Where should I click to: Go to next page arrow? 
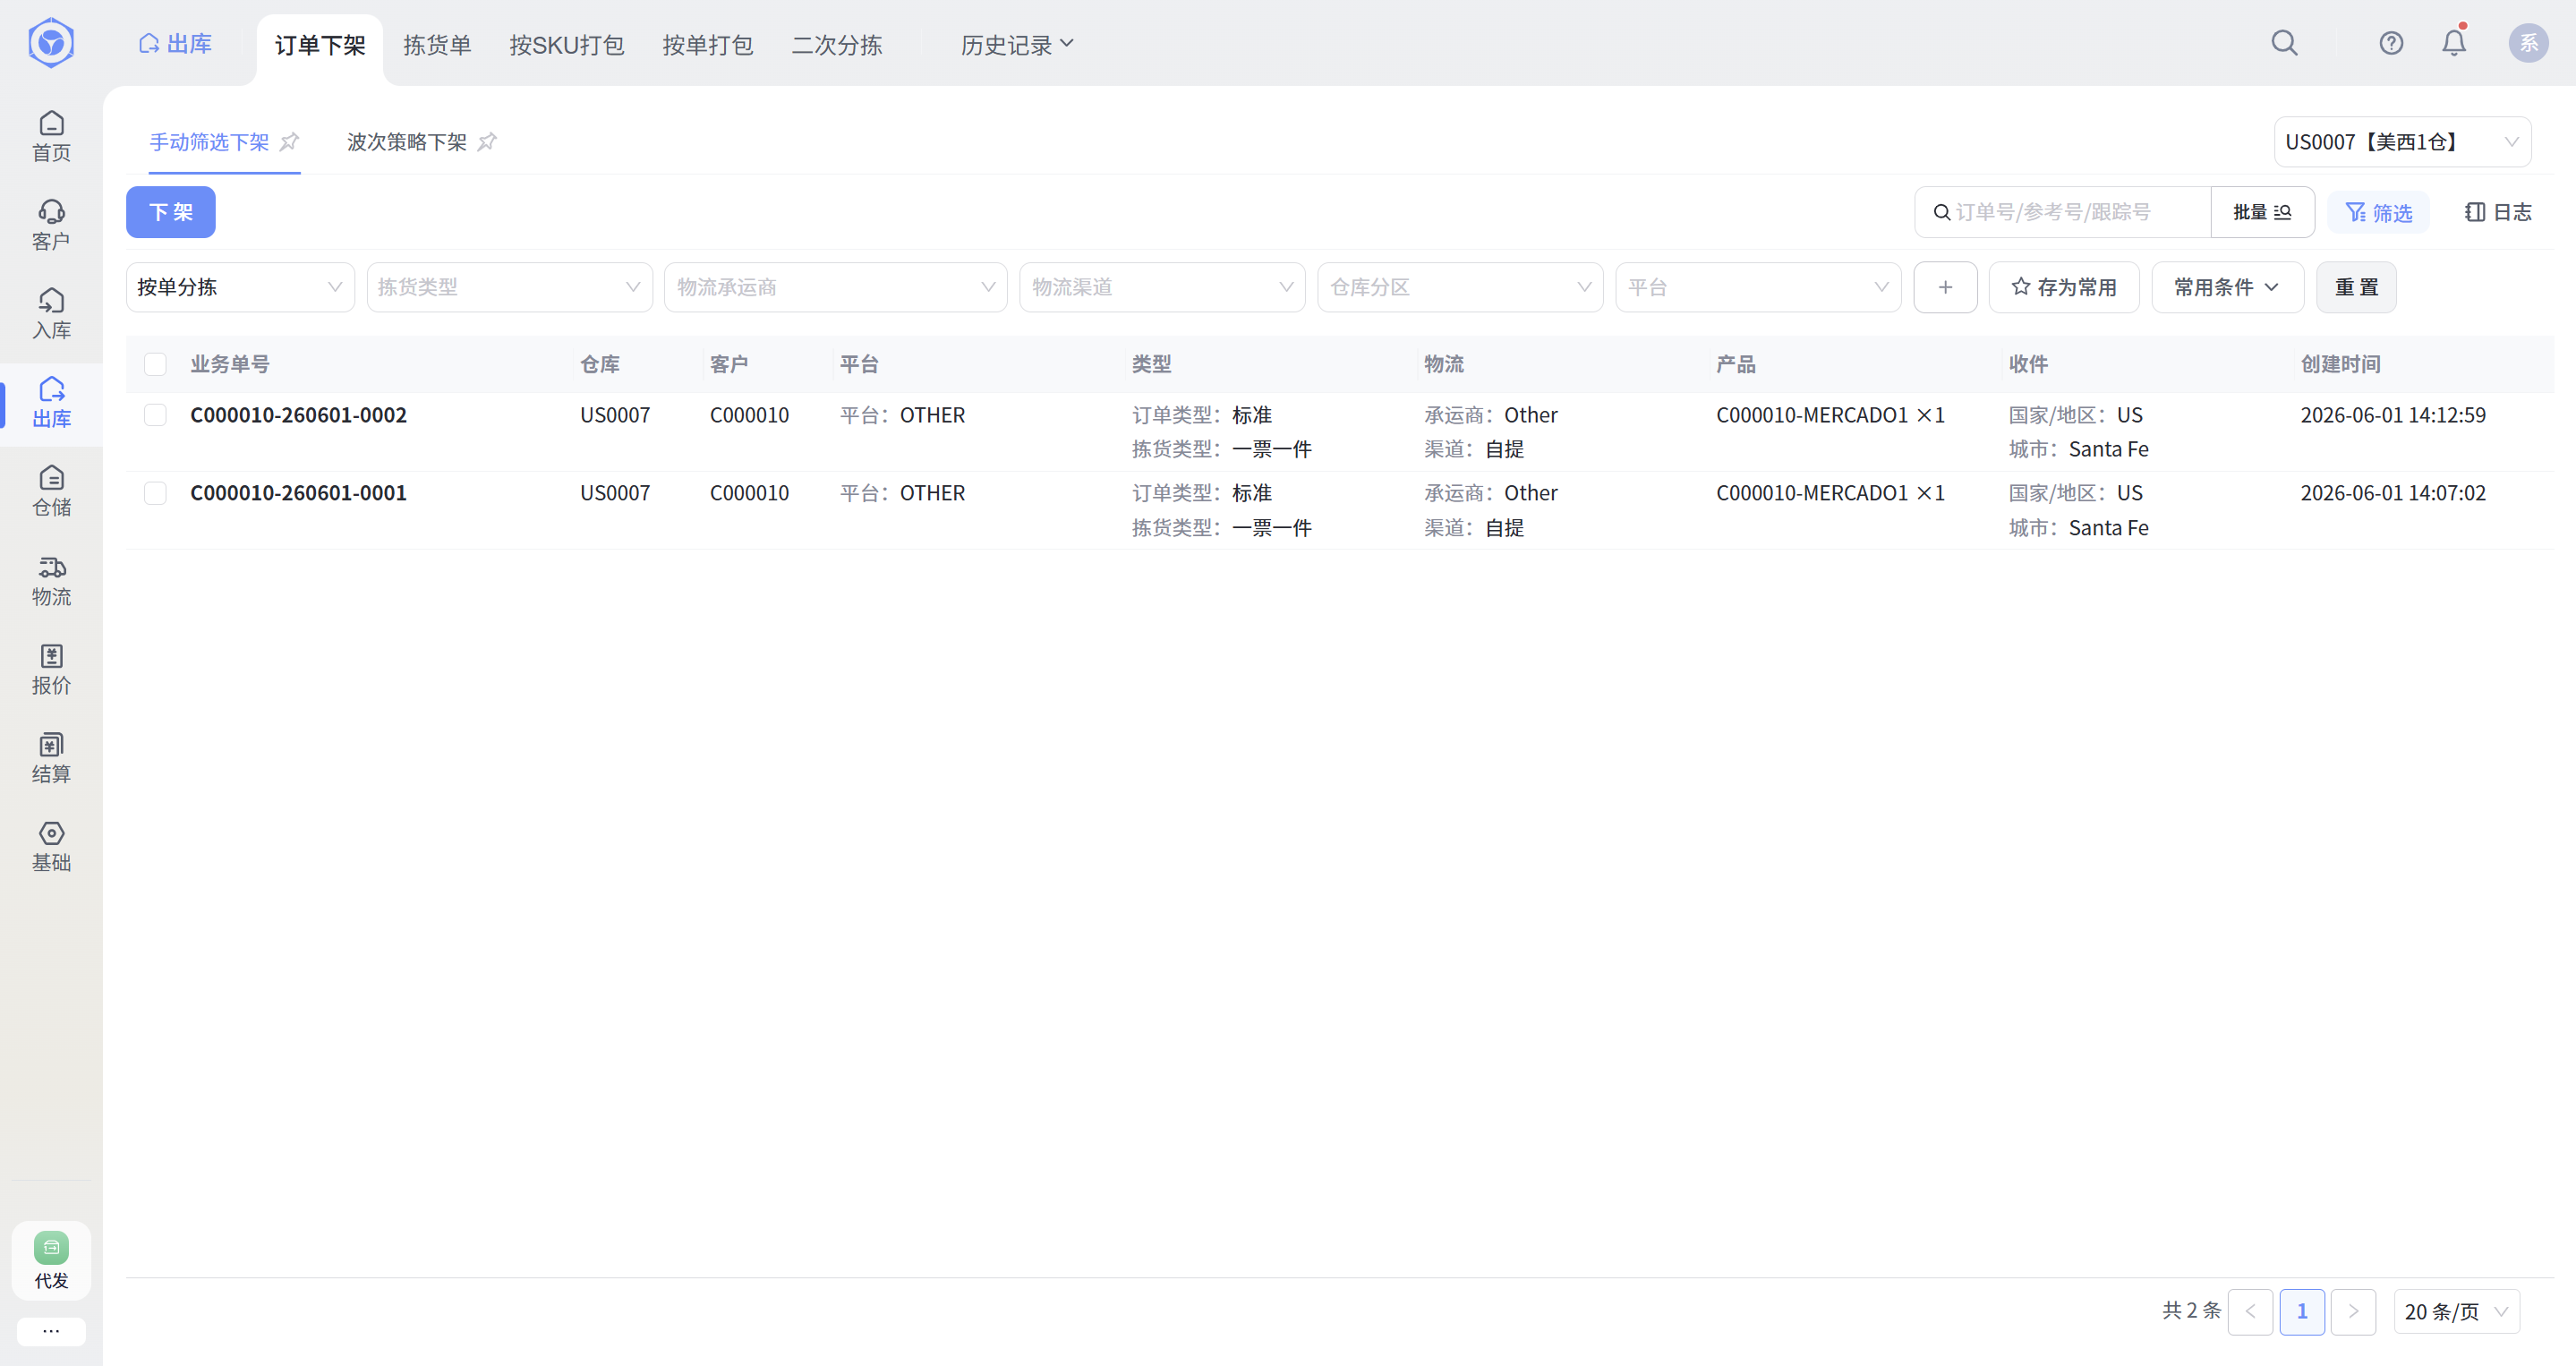click(2353, 1311)
